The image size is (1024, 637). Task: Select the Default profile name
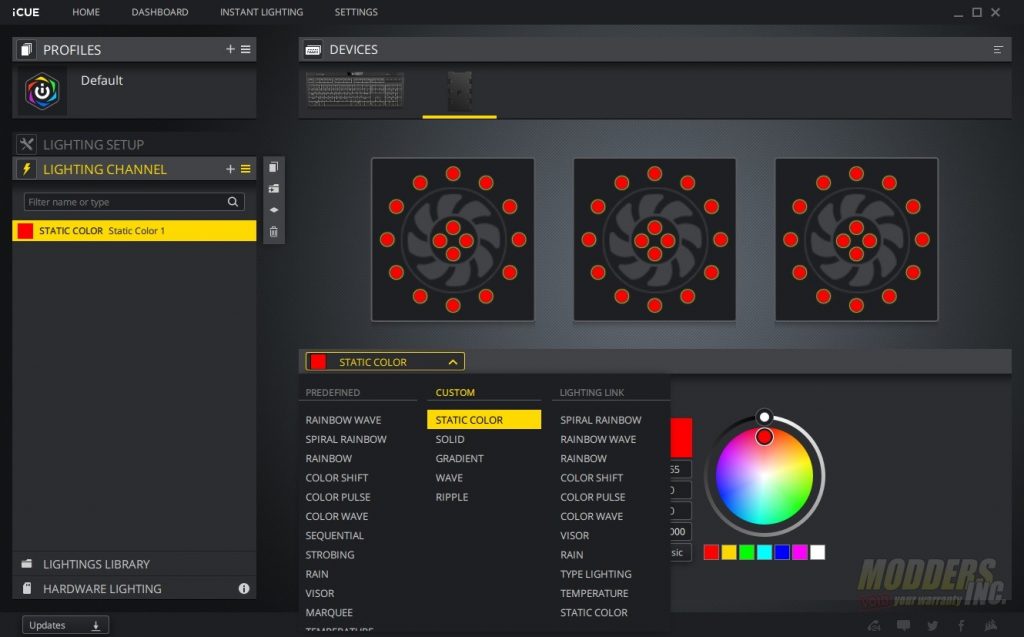coord(102,80)
